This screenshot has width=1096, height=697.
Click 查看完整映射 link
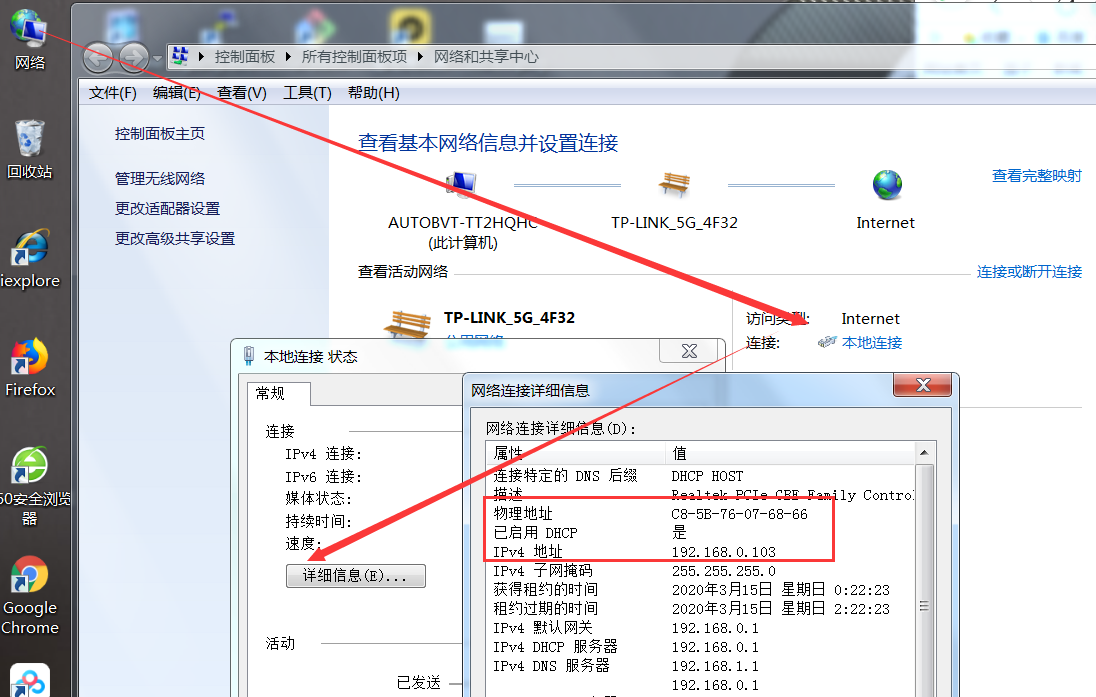pos(1037,175)
